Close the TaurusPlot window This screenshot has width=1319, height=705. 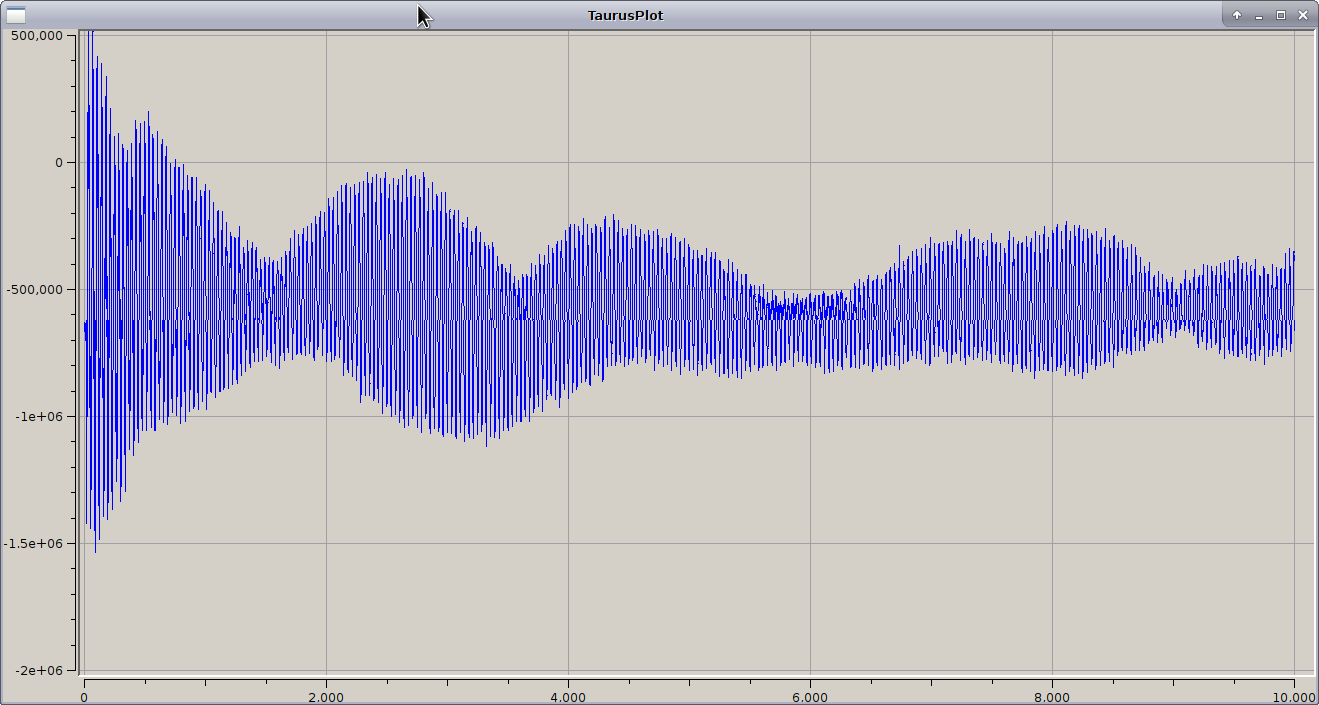[x=1303, y=15]
